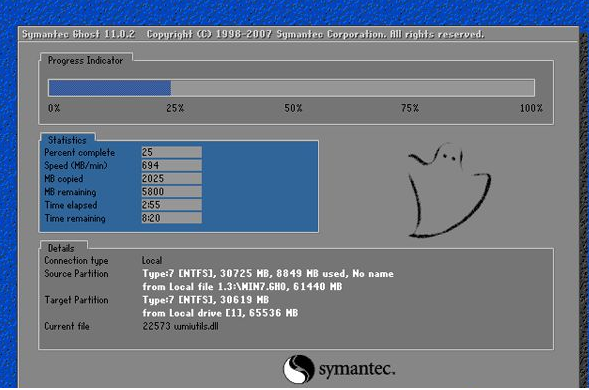Click the Percent complete value 25

(172, 152)
